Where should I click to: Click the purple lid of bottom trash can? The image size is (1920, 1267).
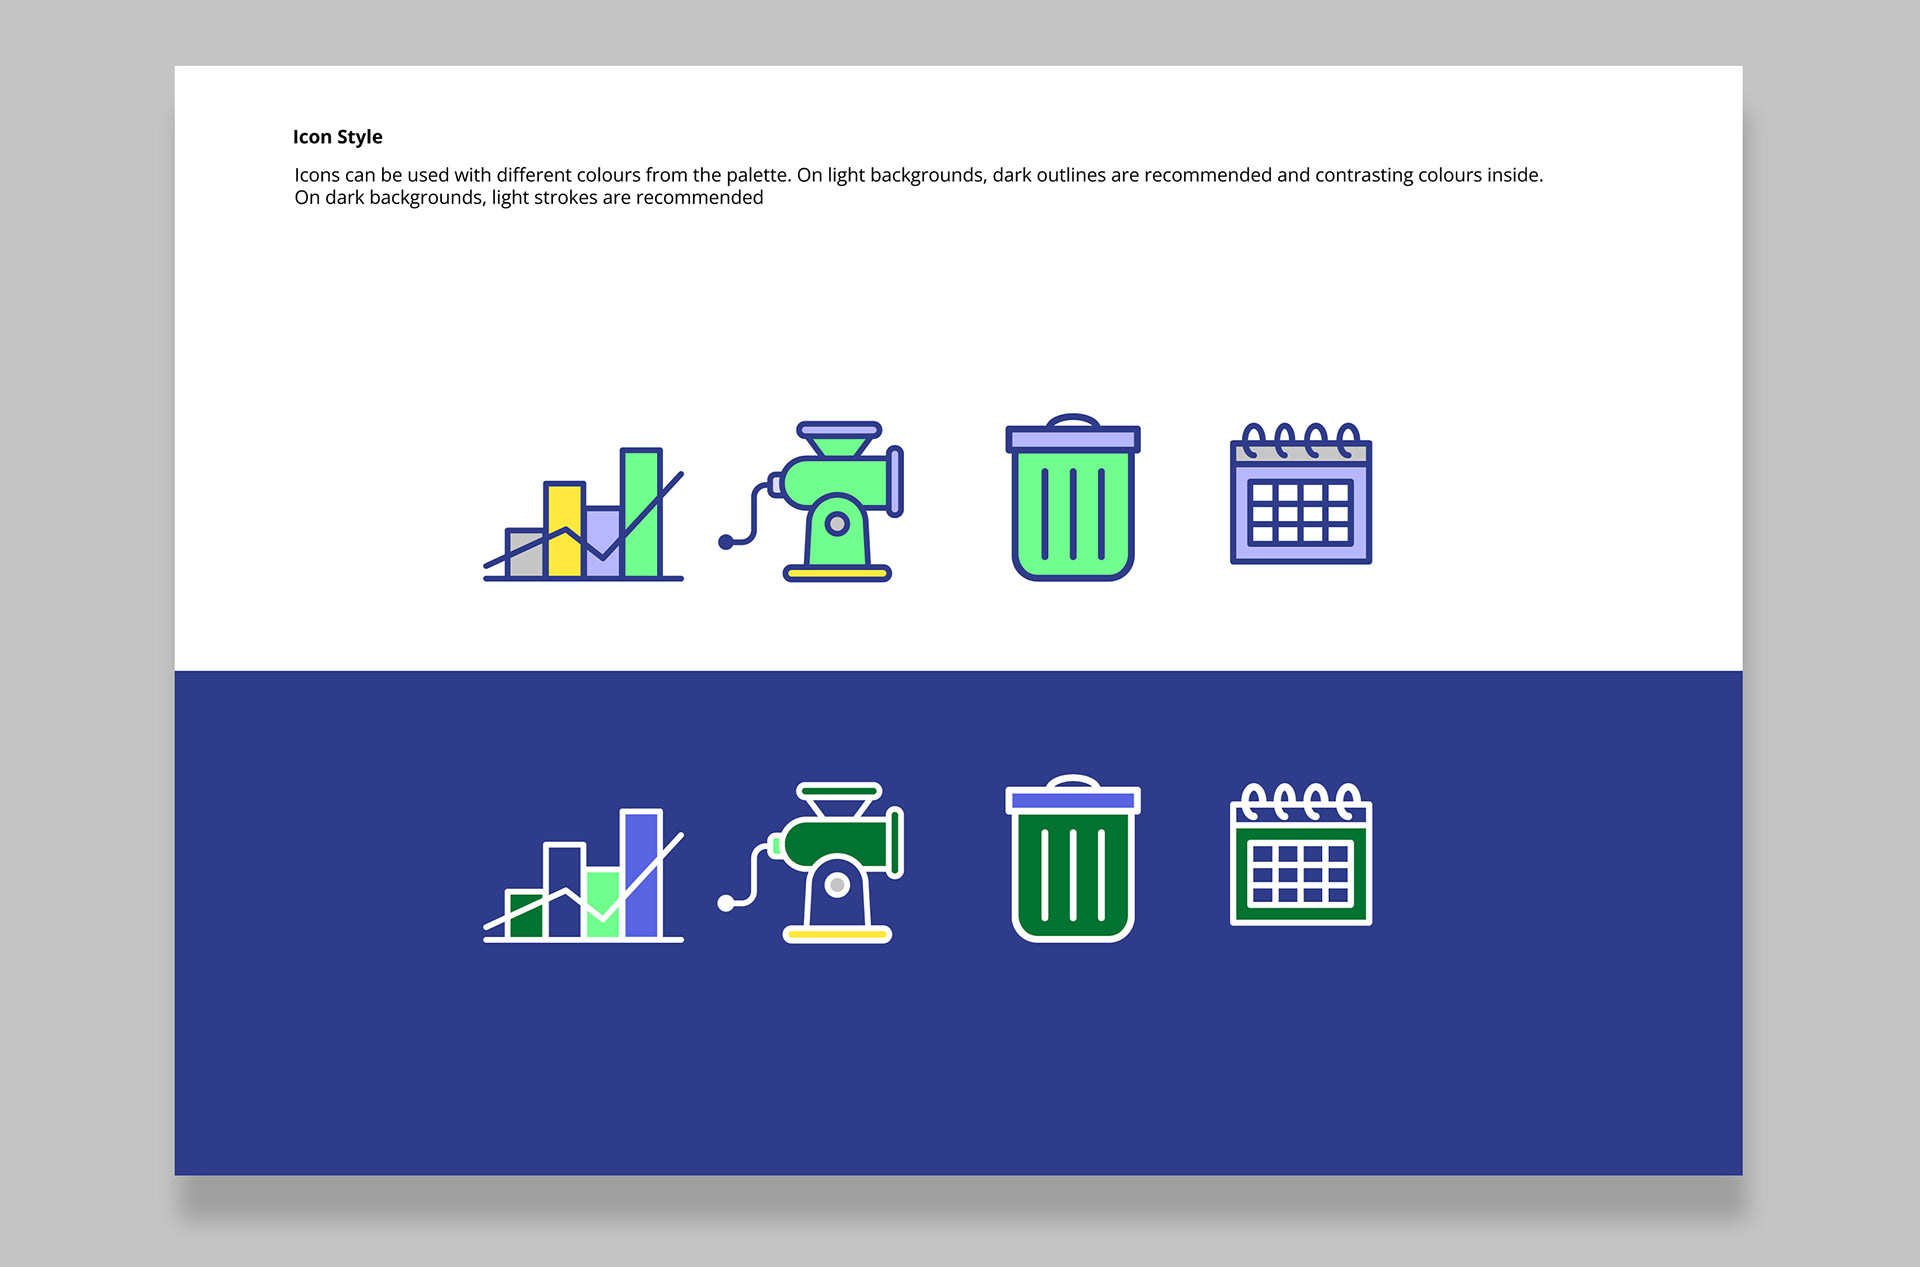click(x=1072, y=801)
